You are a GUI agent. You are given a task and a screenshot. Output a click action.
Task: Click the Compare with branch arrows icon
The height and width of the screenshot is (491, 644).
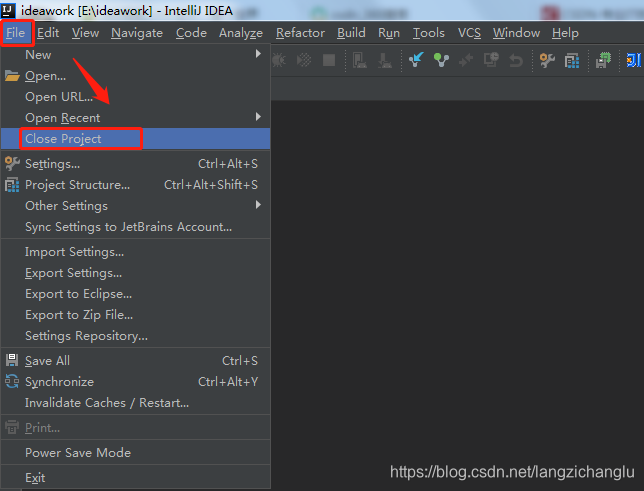click(x=466, y=60)
